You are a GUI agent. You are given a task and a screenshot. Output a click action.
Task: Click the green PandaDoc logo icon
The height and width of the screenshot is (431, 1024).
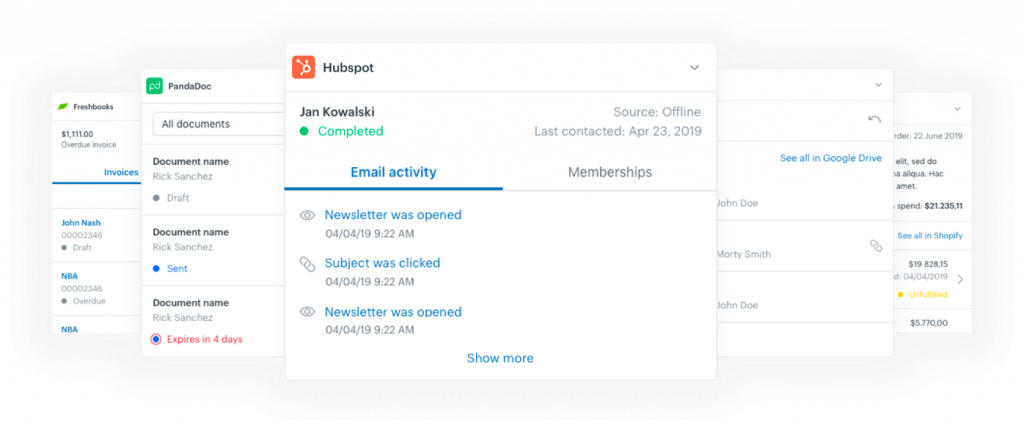154,86
